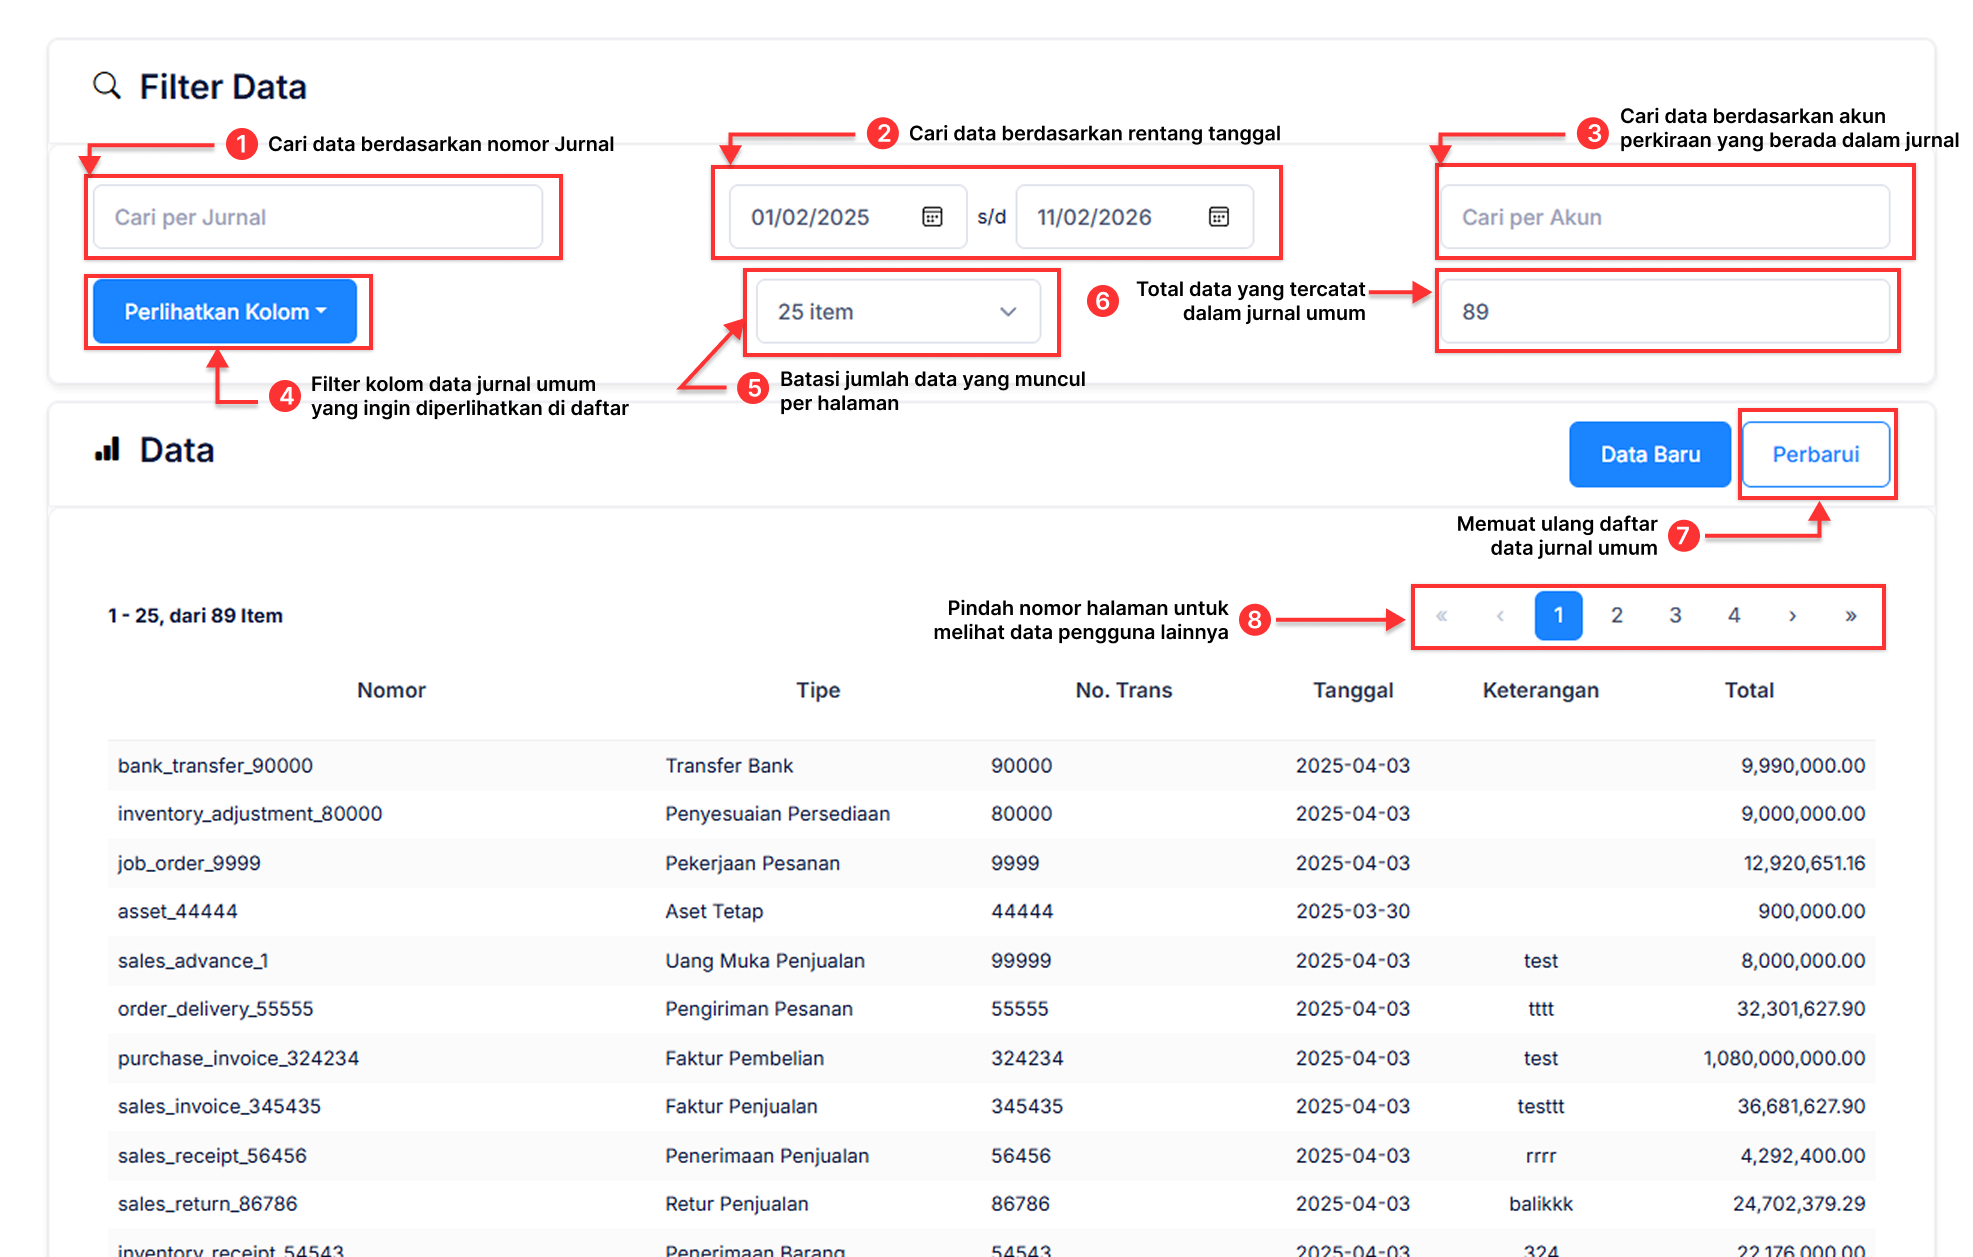Click the Data Baru button

click(x=1649, y=455)
